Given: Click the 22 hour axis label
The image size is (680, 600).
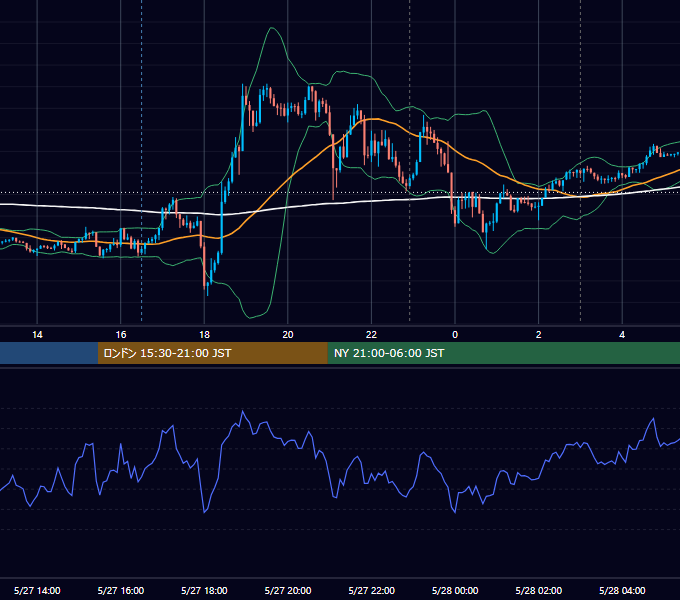Looking at the screenshot, I should pyautogui.click(x=371, y=335).
